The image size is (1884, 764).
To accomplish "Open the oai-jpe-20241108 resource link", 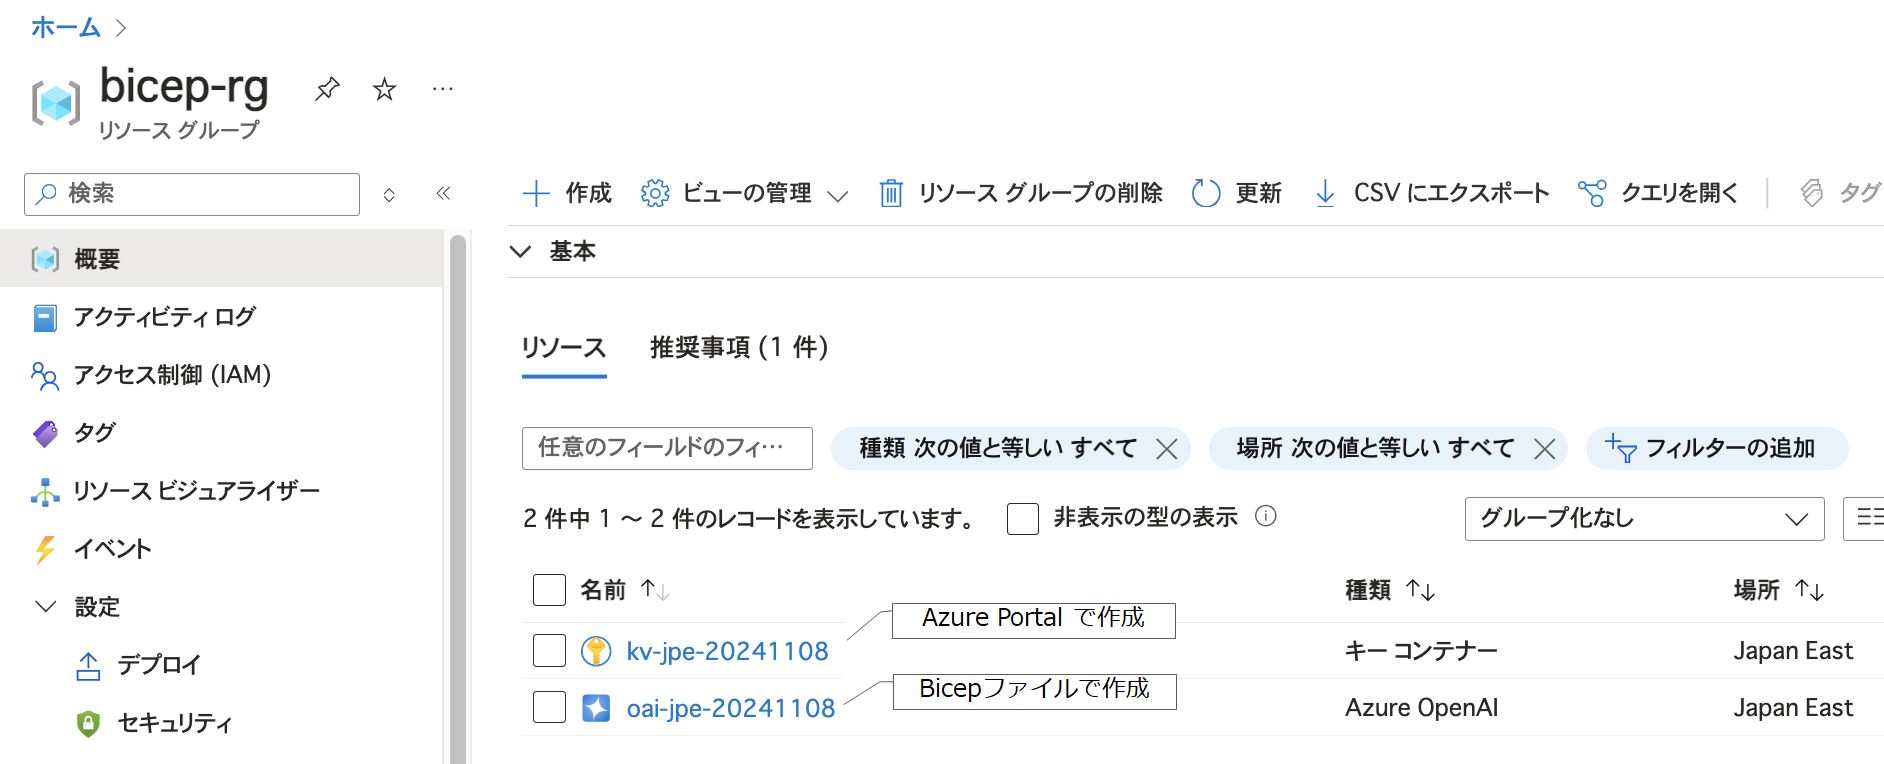I will coord(730,708).
